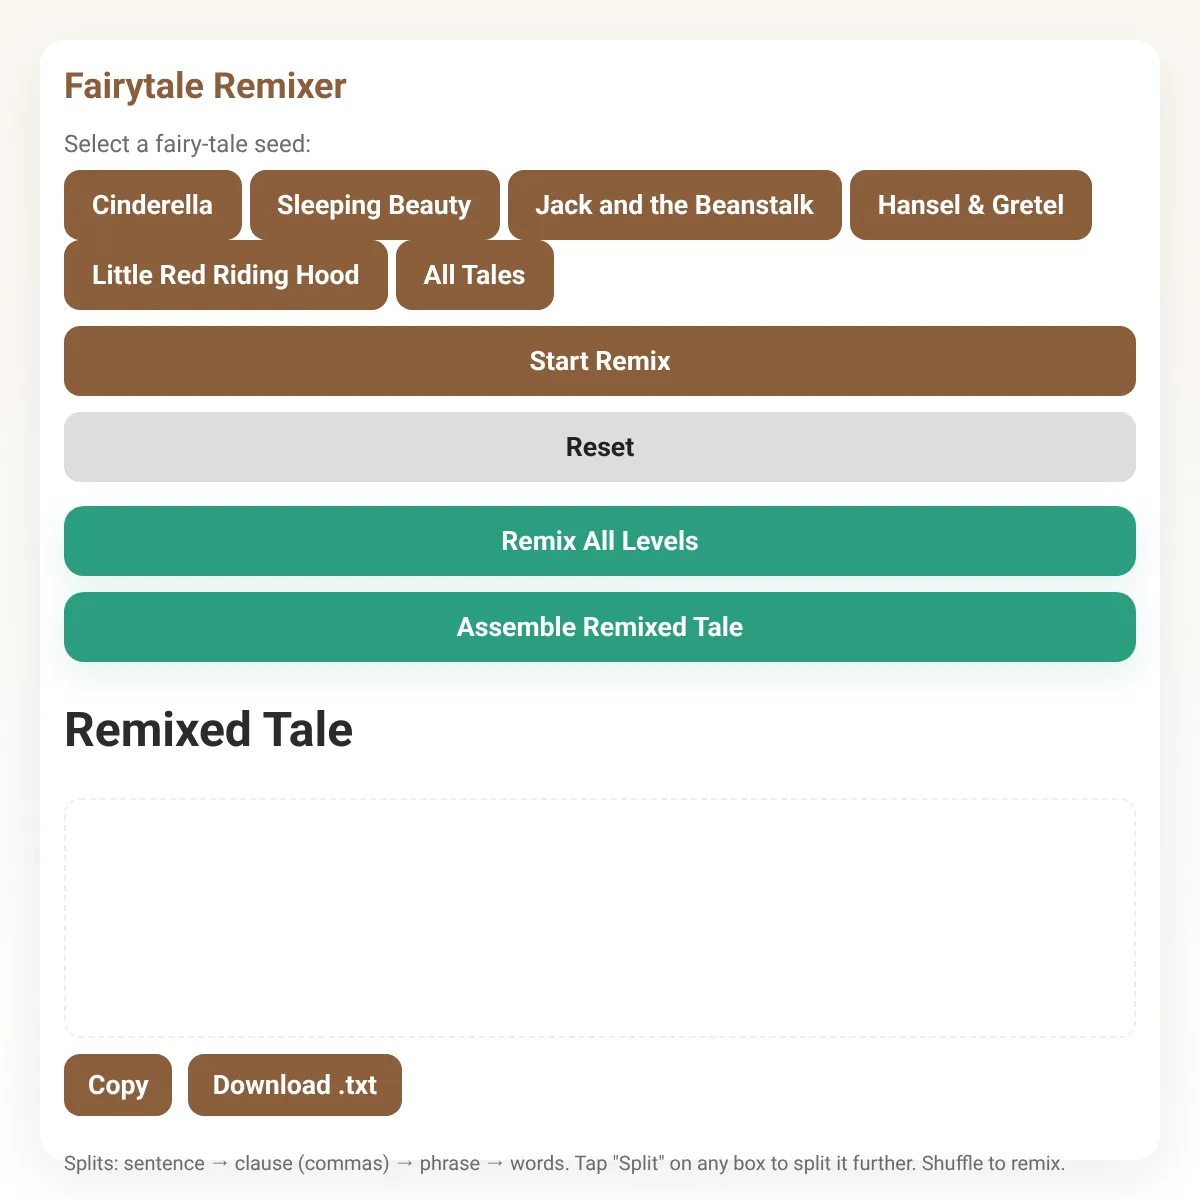This screenshot has height=1200, width=1200.
Task: Click Remix All Levels
Action: point(600,541)
